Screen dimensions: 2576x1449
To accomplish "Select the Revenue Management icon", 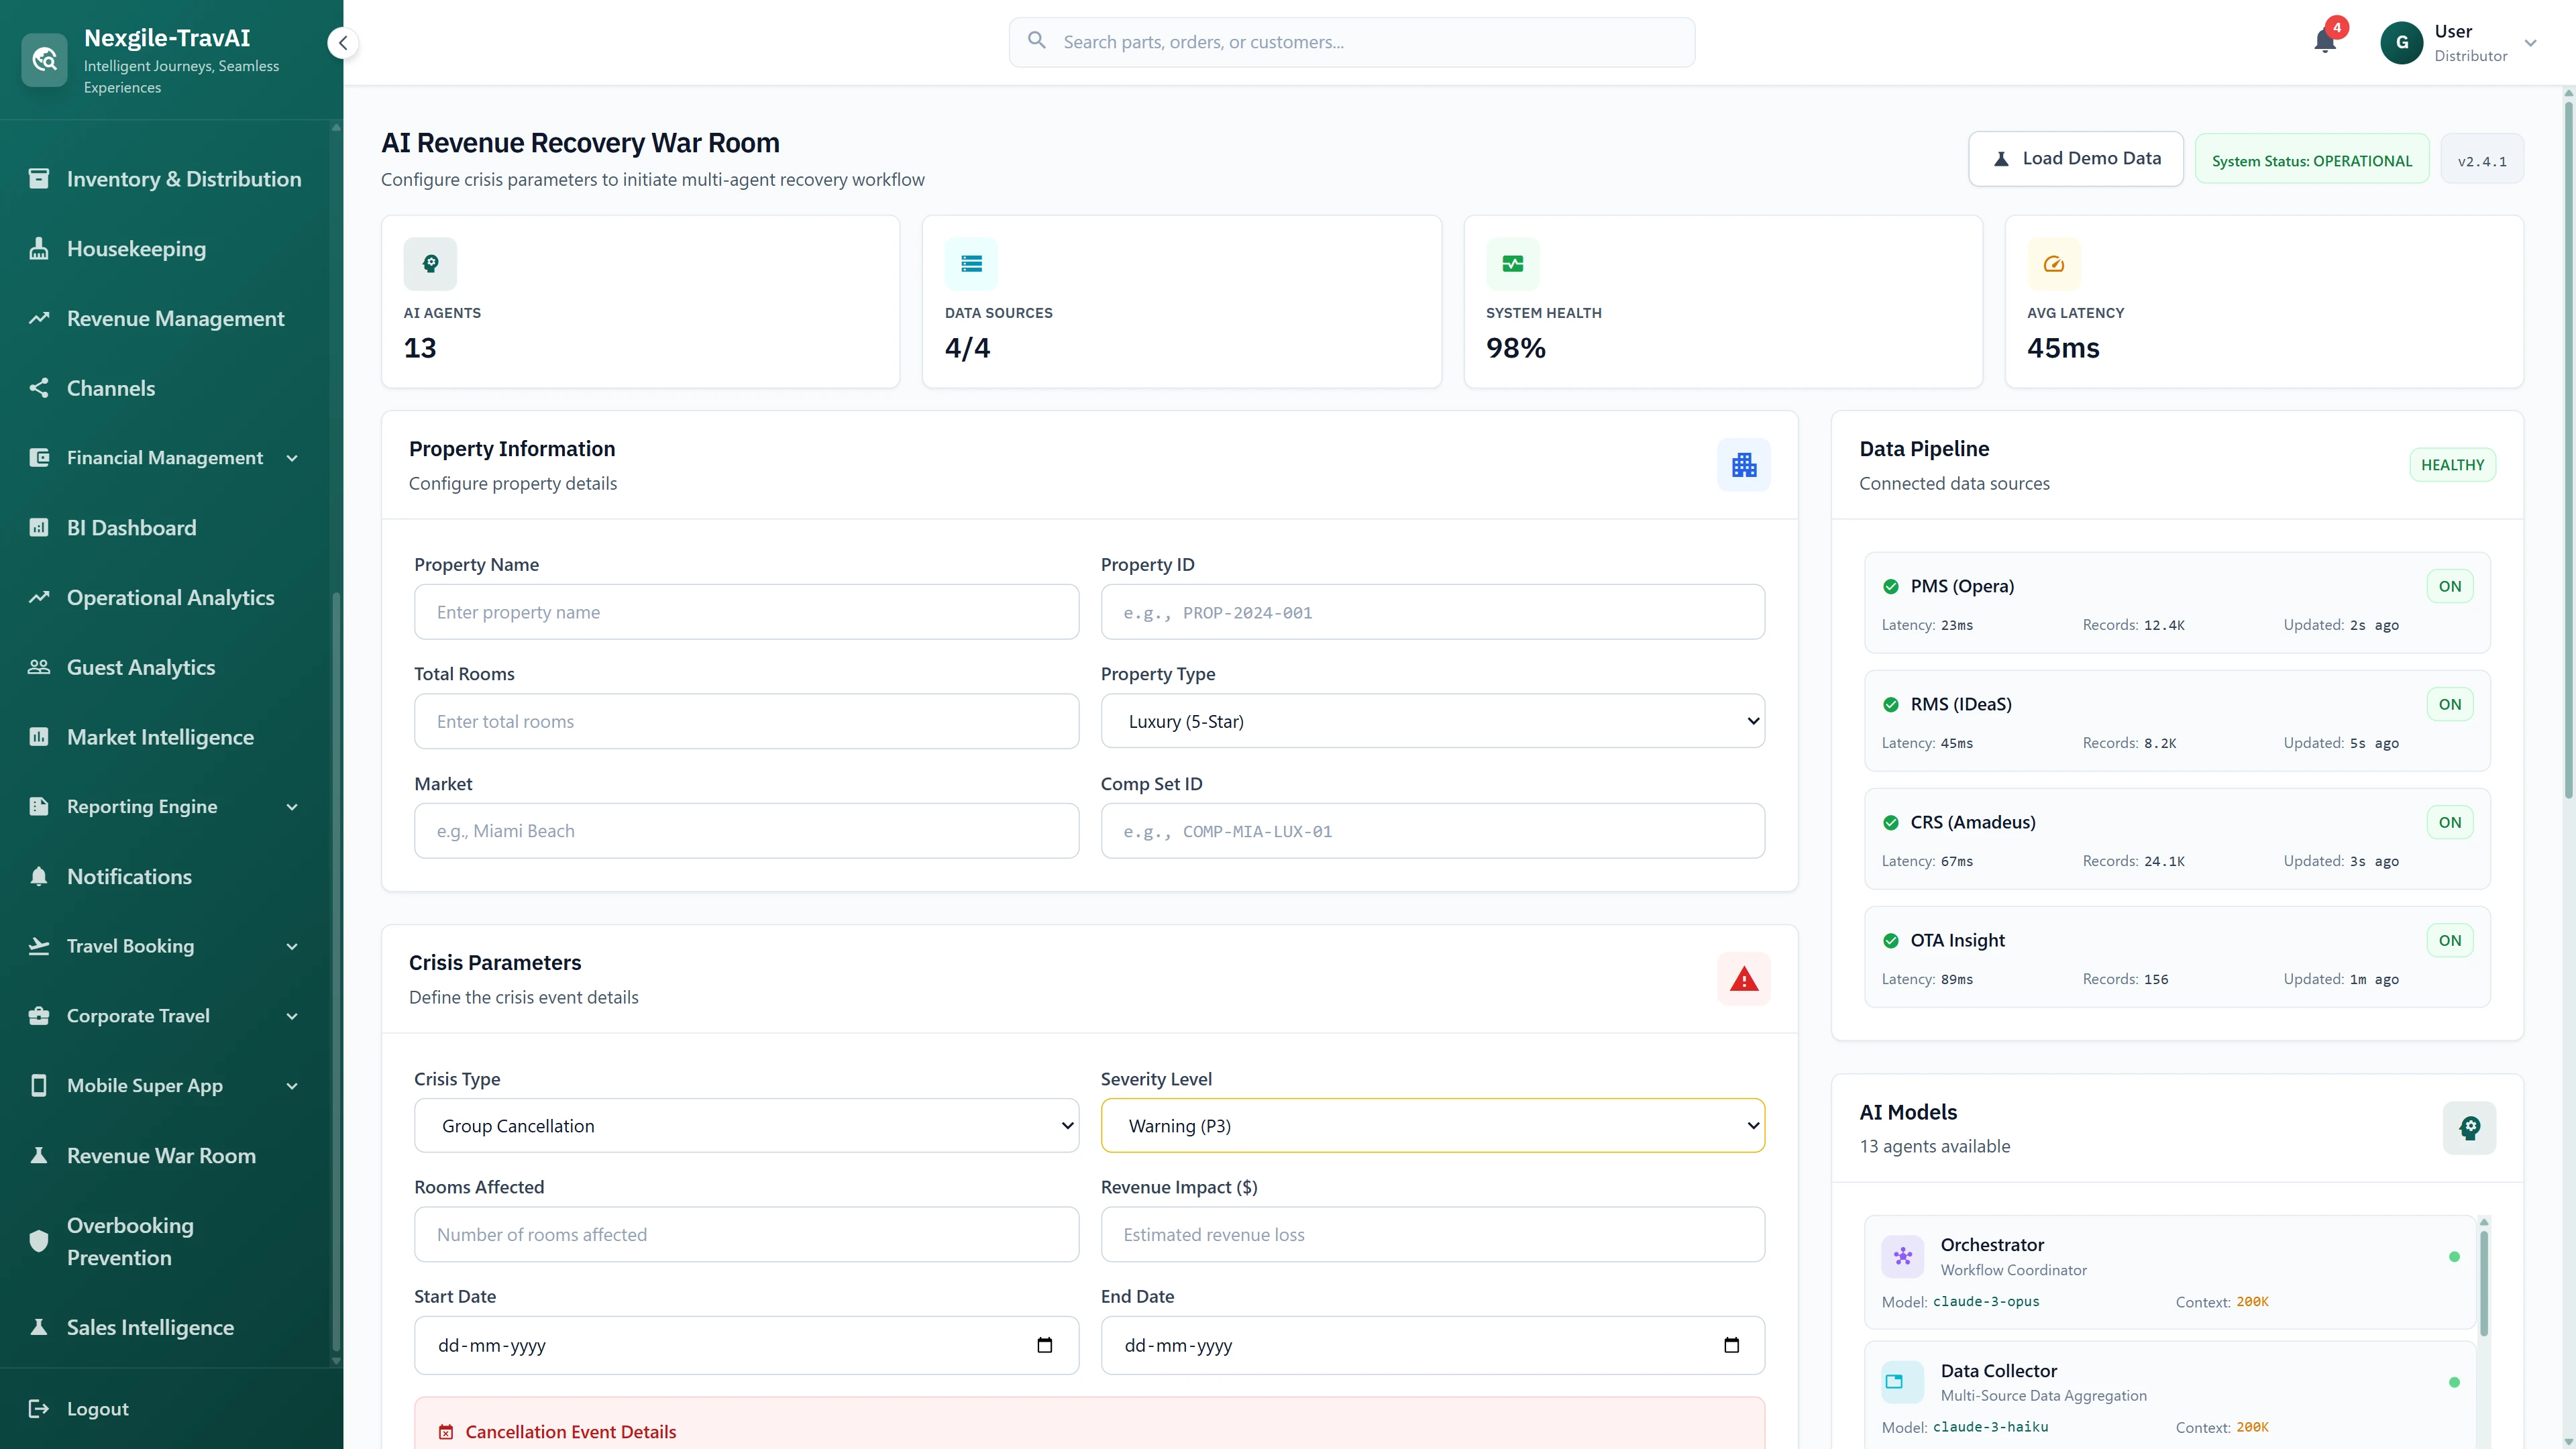I will point(40,317).
